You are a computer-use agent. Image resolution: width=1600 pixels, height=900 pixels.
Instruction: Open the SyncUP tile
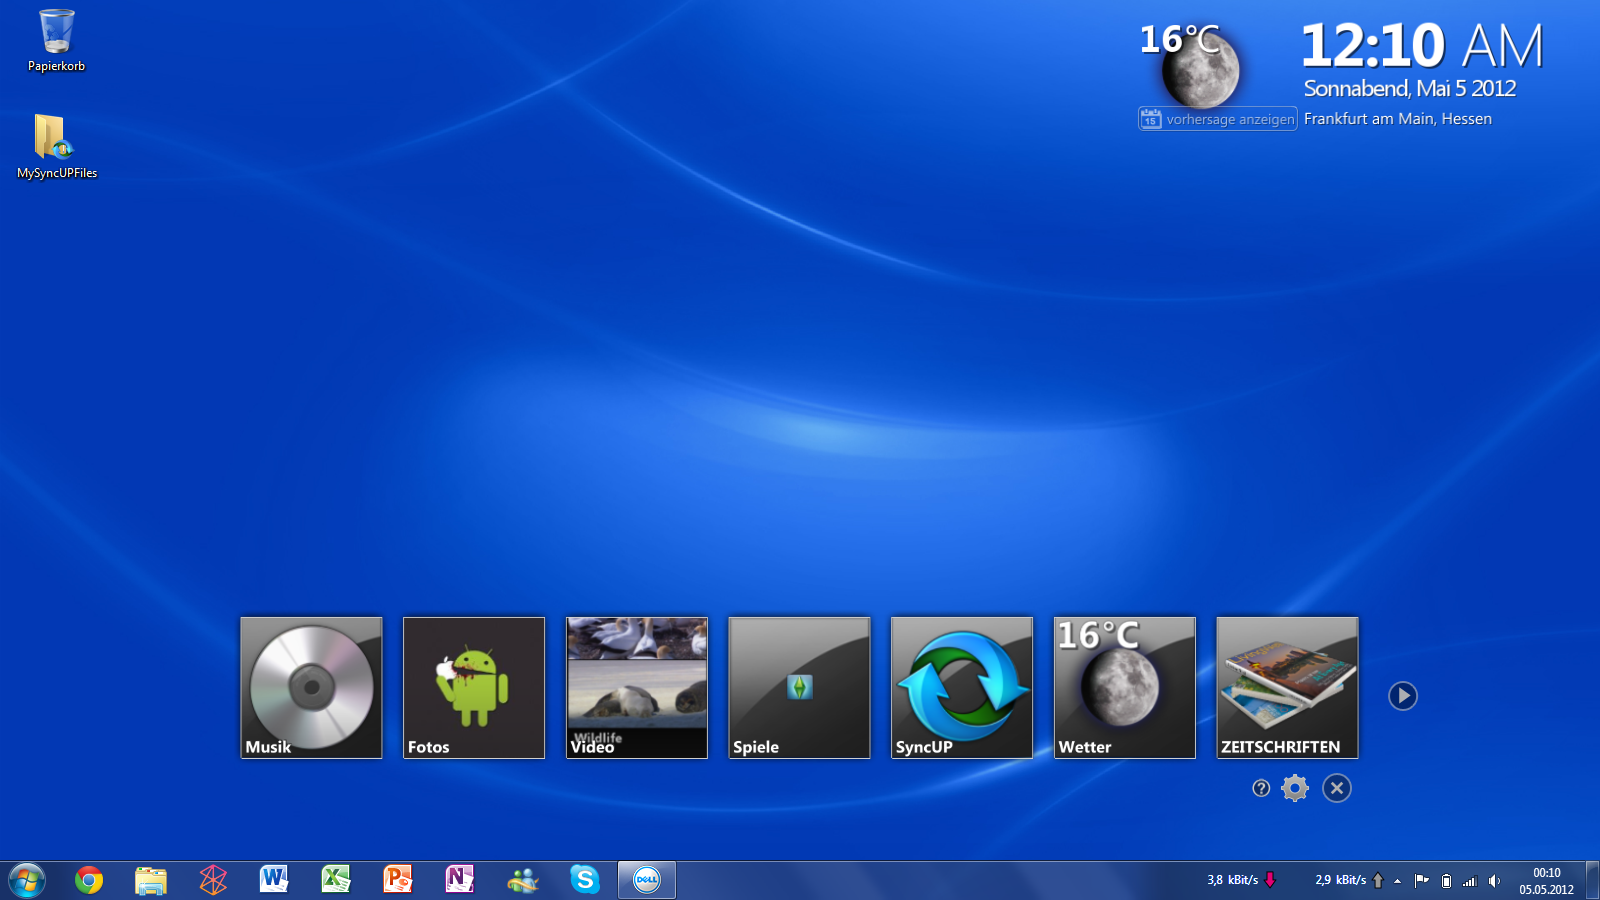tap(962, 688)
